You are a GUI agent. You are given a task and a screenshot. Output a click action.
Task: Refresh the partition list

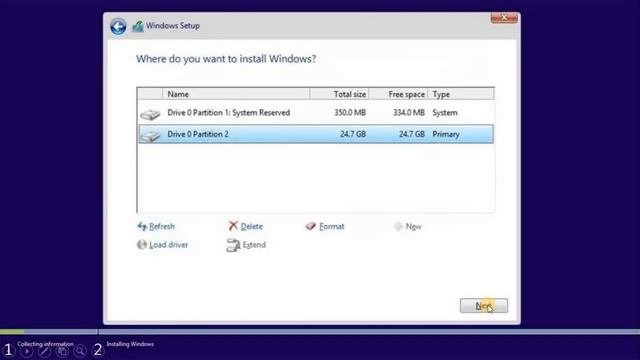click(162, 226)
